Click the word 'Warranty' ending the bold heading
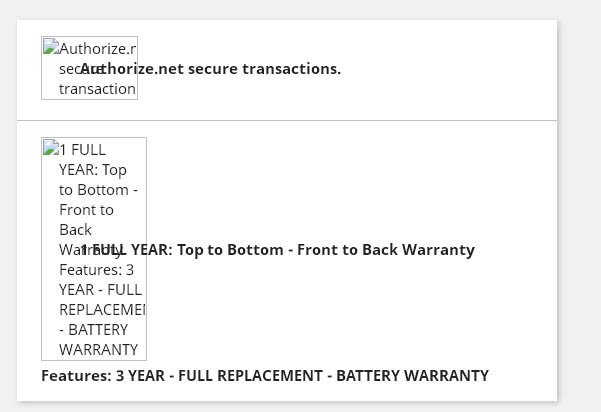601x412 pixels. (438, 250)
